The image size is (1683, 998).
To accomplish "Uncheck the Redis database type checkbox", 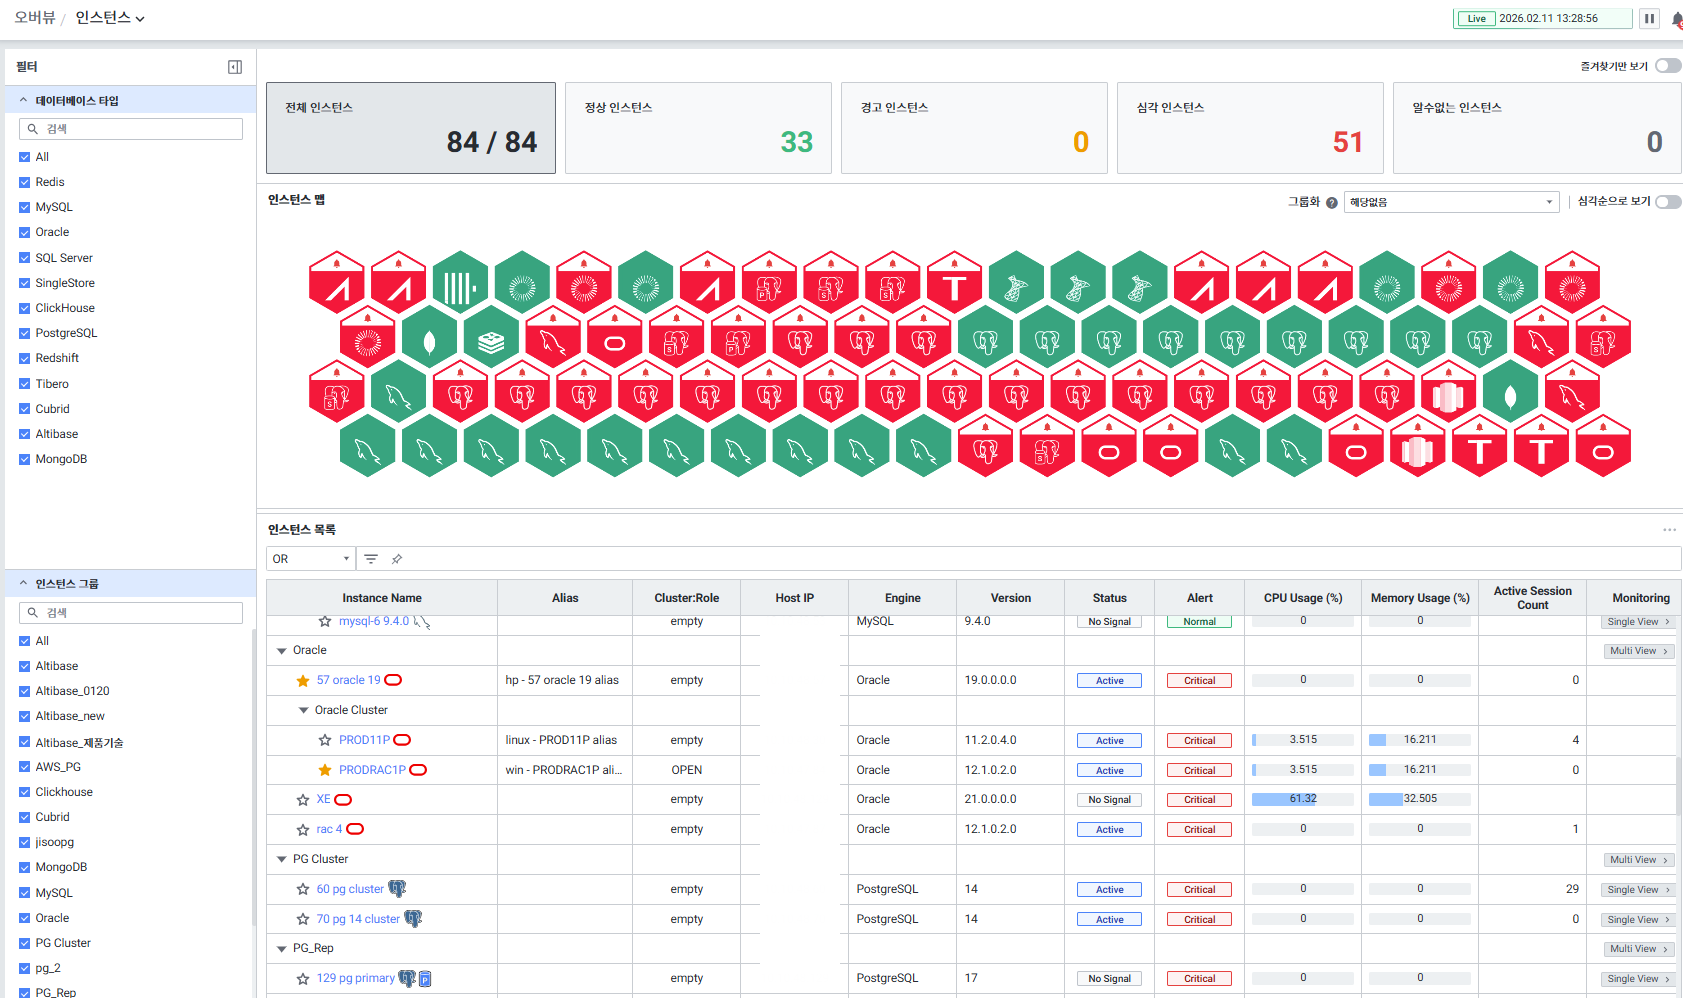I will pyautogui.click(x=25, y=182).
